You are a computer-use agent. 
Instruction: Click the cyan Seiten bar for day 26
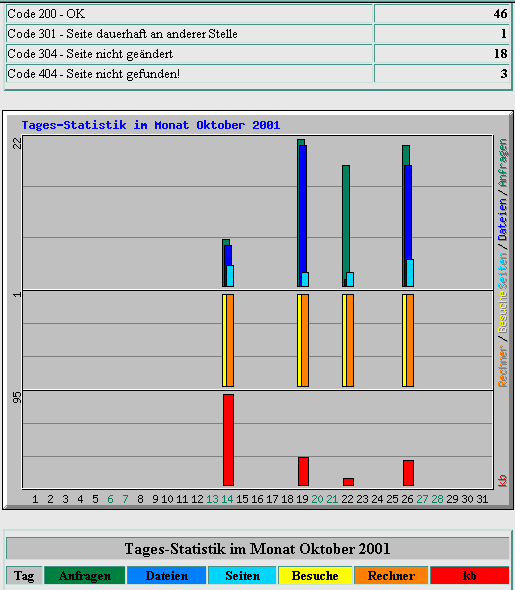click(x=410, y=273)
